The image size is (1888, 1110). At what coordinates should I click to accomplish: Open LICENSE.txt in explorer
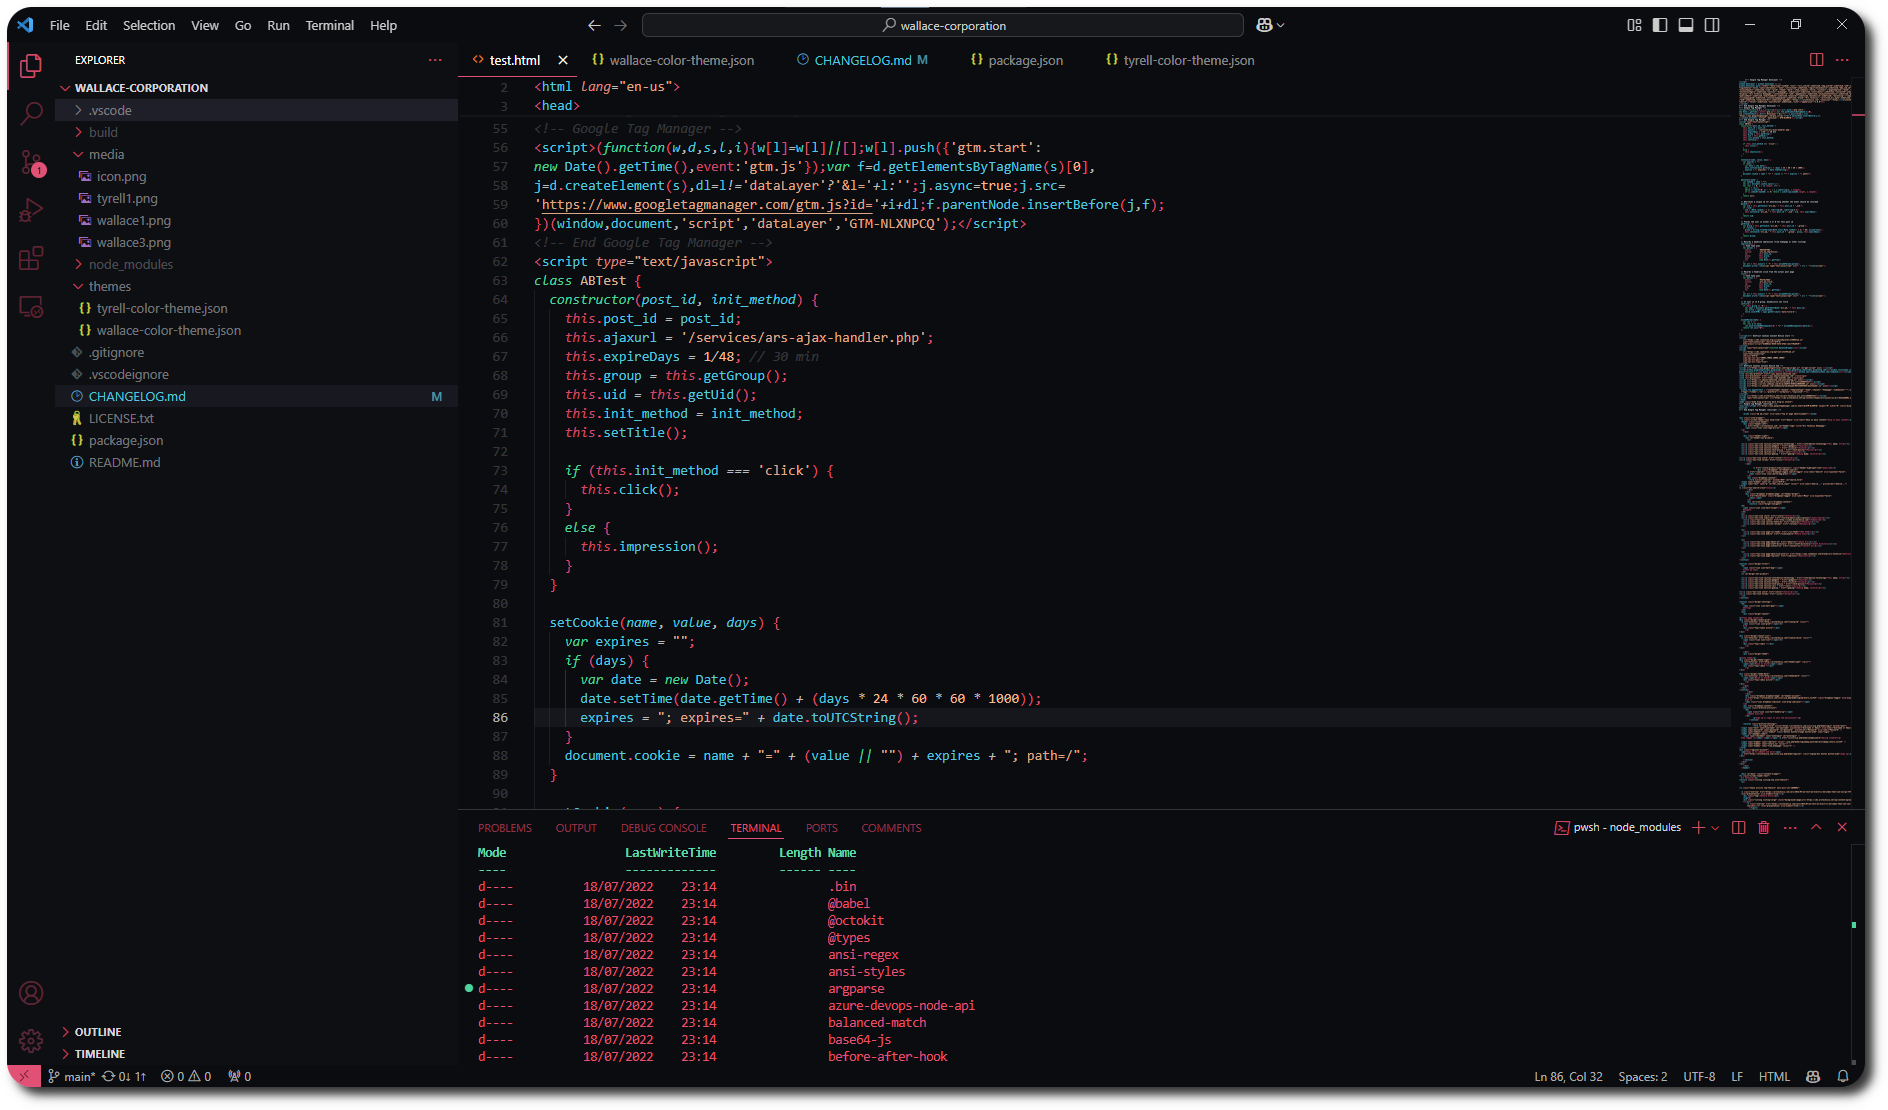(x=256, y=418)
